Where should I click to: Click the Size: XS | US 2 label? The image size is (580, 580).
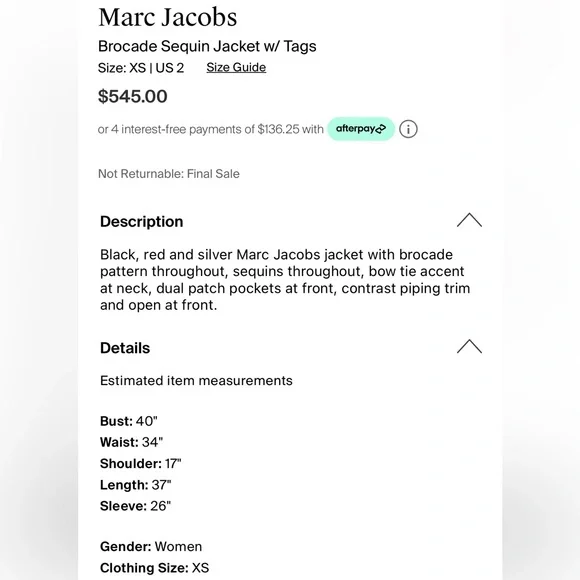[141, 68]
